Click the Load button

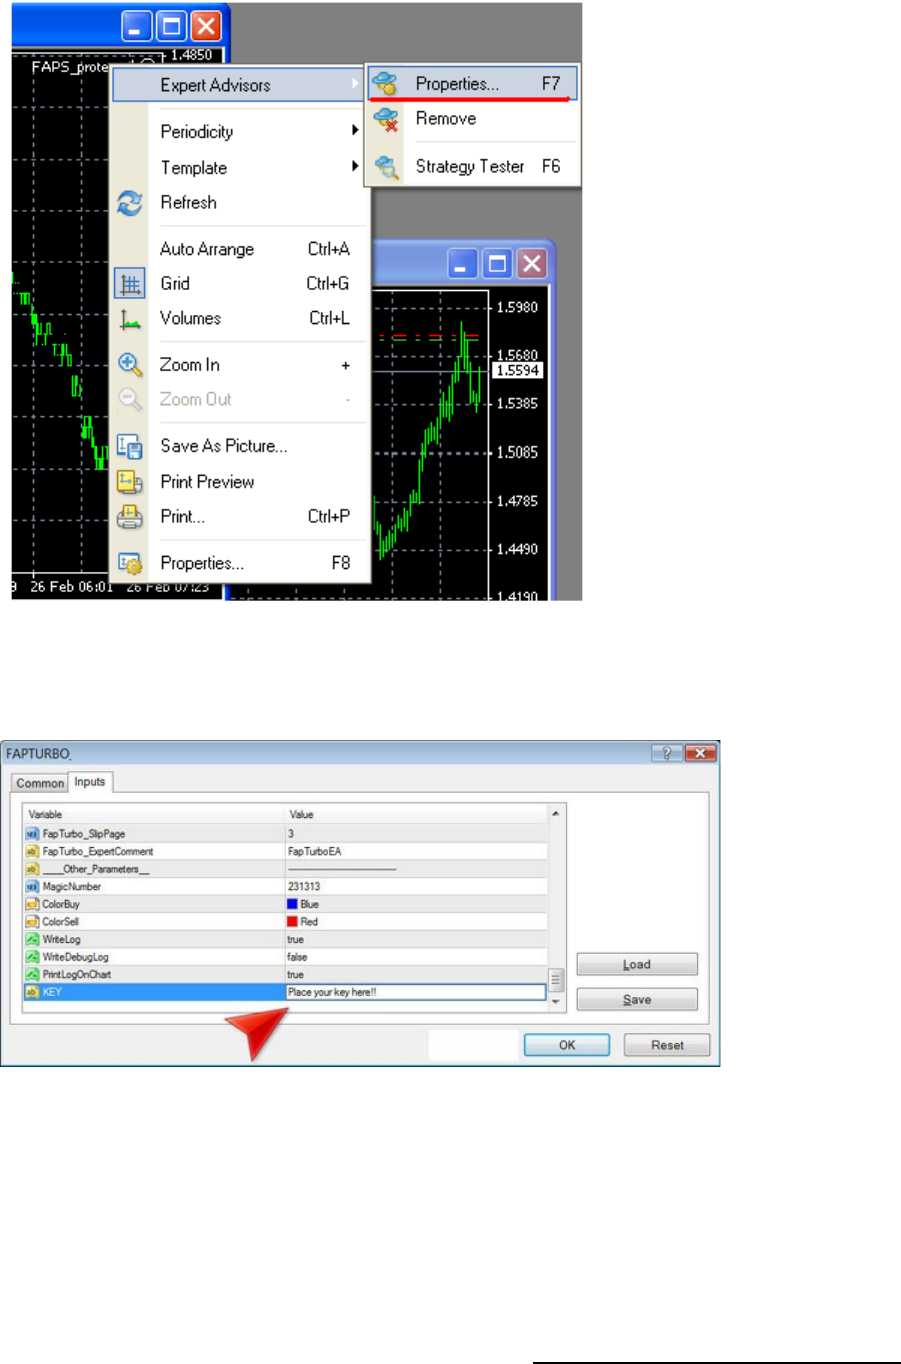(637, 965)
